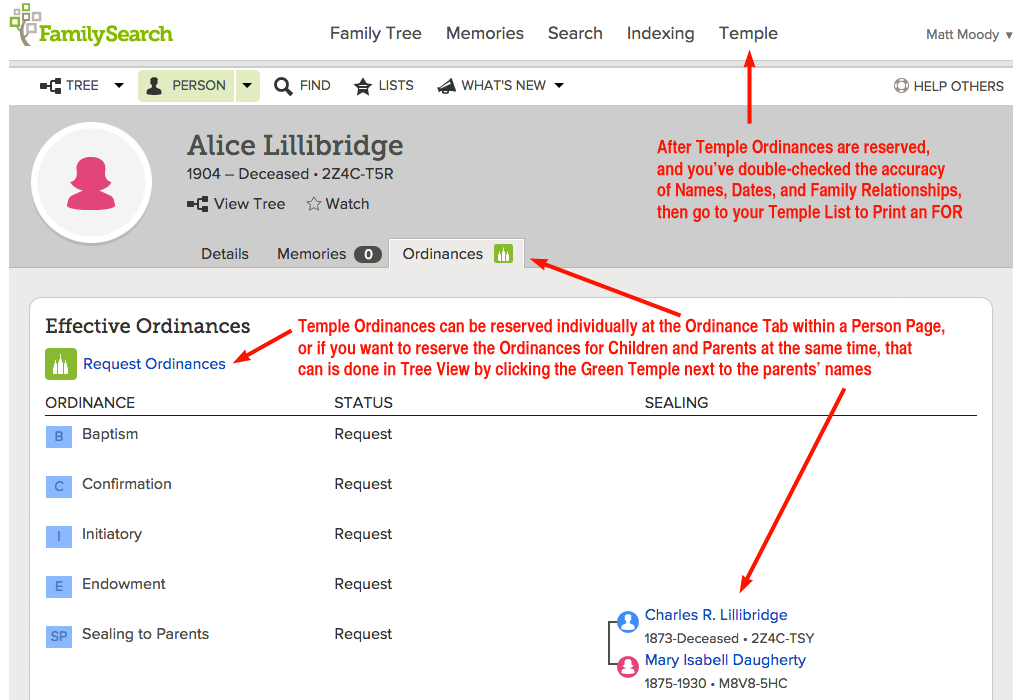Click the Confirmation C icon
This screenshot has height=700, width=1023.
(59, 486)
